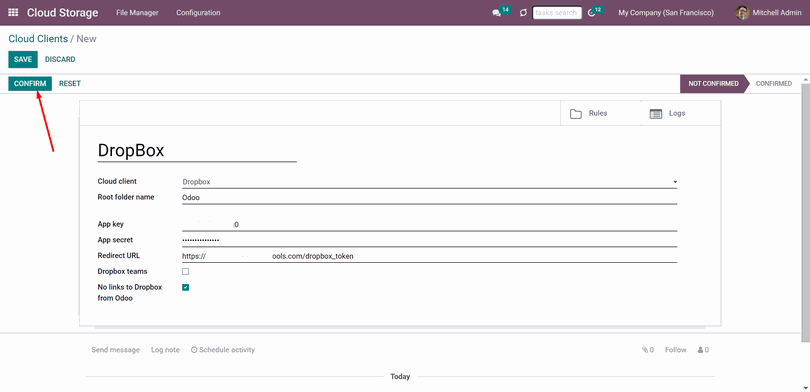Image resolution: width=810 pixels, height=392 pixels.
Task: Uncheck No links to Dropbox from Odoo
Action: coord(185,287)
